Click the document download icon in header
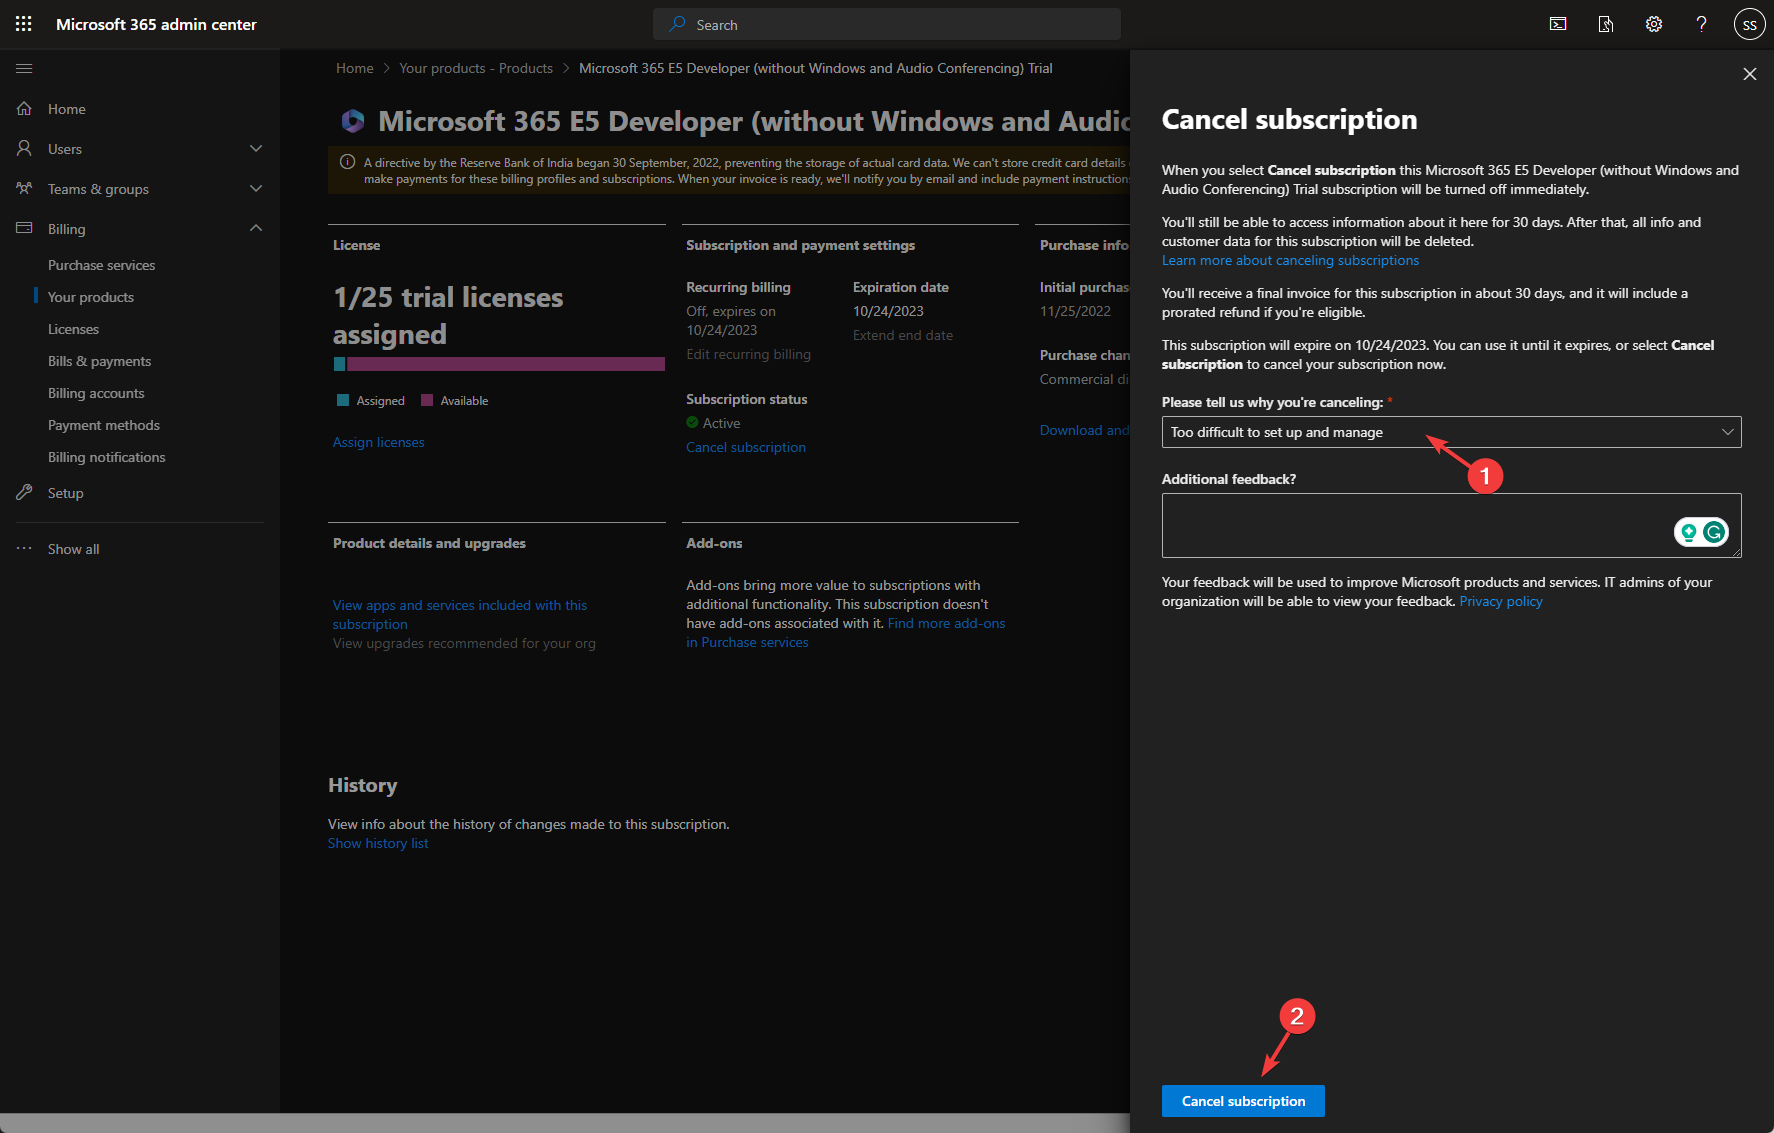This screenshot has height=1133, width=1774. [x=1606, y=24]
